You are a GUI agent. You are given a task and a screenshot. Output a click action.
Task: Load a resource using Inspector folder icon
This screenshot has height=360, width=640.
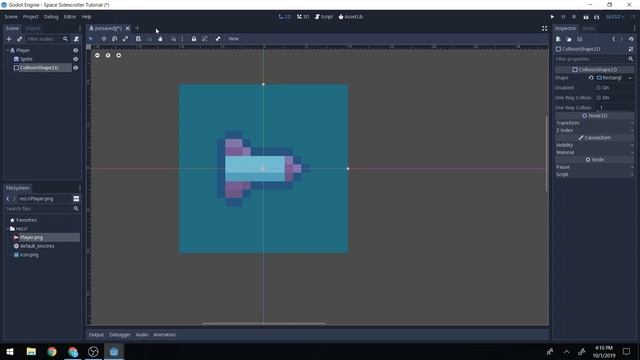tap(569, 39)
